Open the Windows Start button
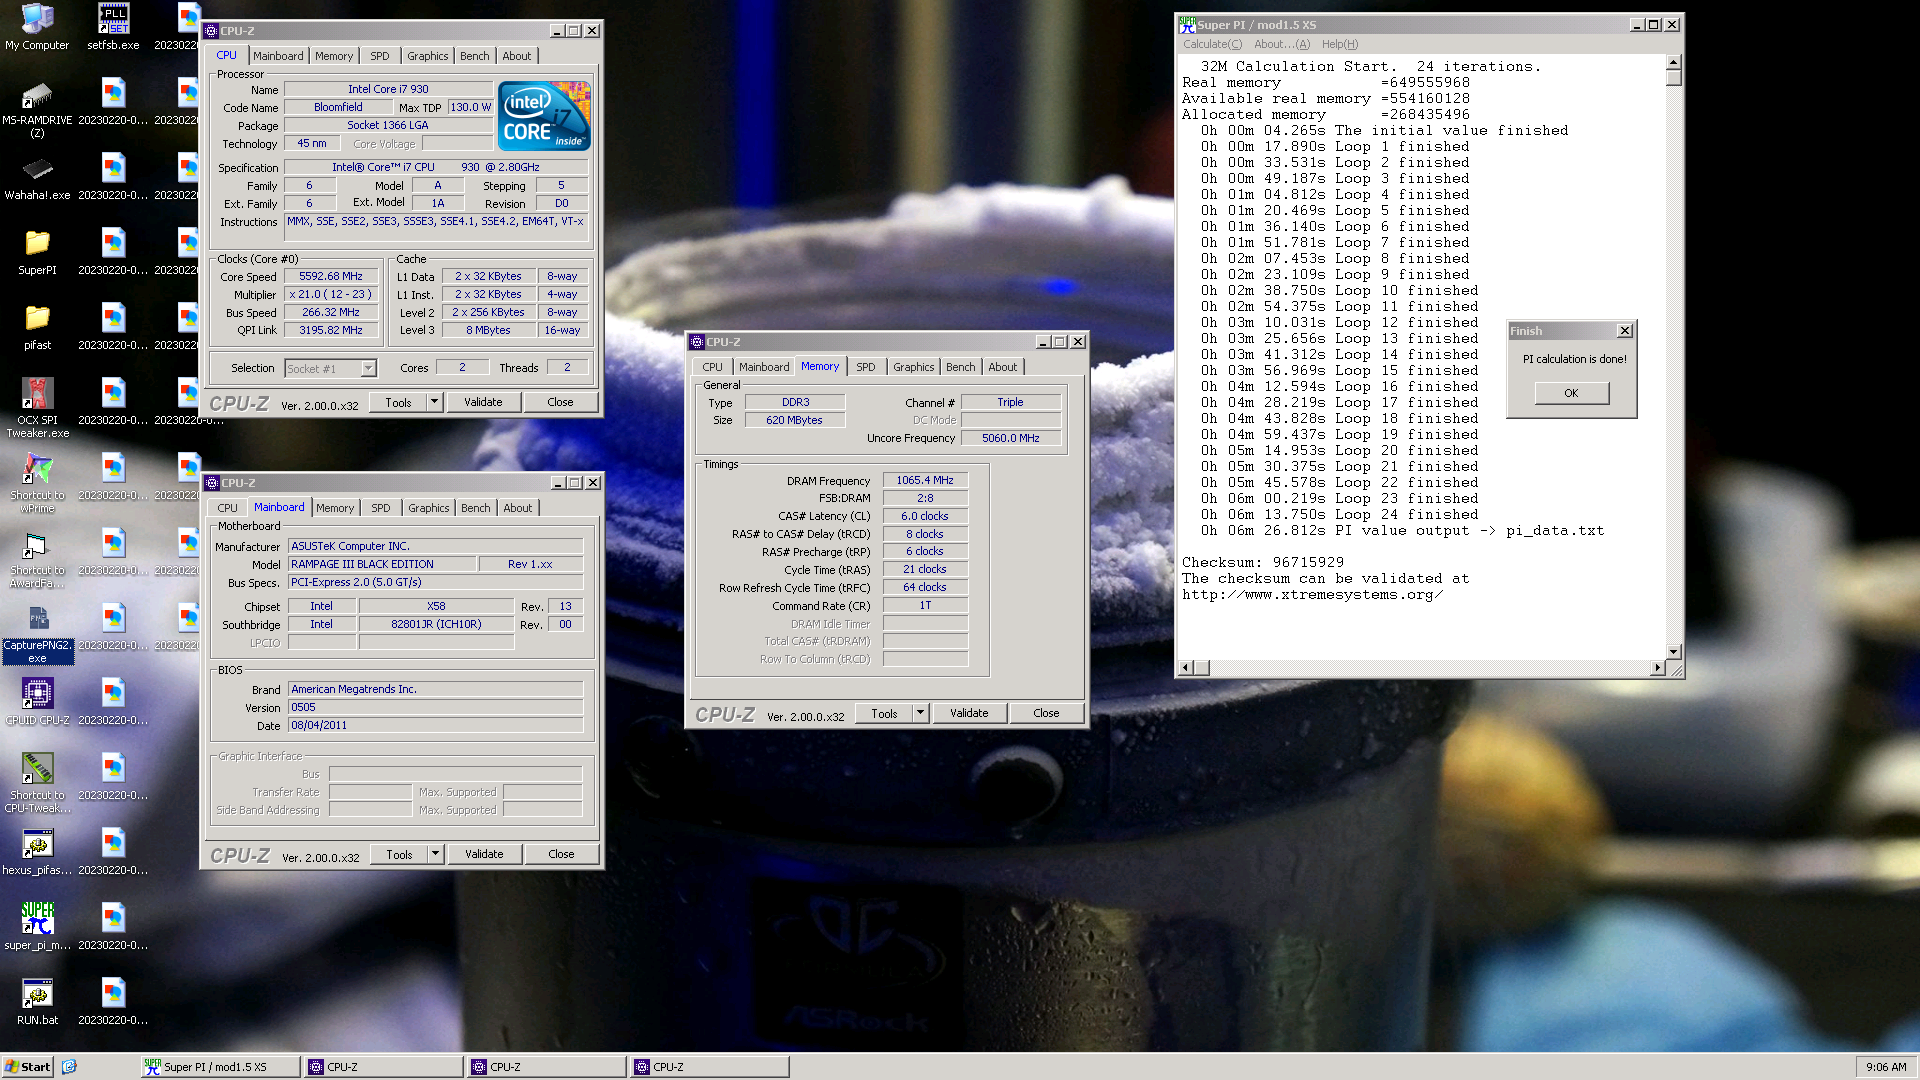This screenshot has height=1080, width=1920. pos(27,1067)
